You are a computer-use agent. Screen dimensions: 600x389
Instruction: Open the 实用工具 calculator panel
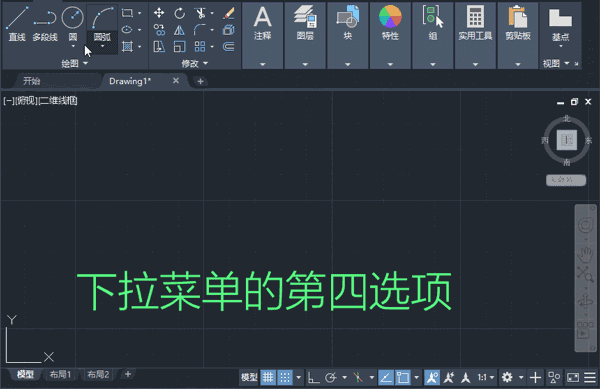click(x=475, y=35)
